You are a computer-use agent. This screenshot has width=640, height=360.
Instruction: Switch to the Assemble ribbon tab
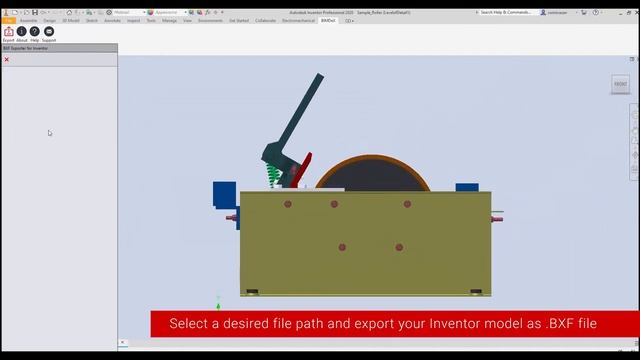(29, 20)
